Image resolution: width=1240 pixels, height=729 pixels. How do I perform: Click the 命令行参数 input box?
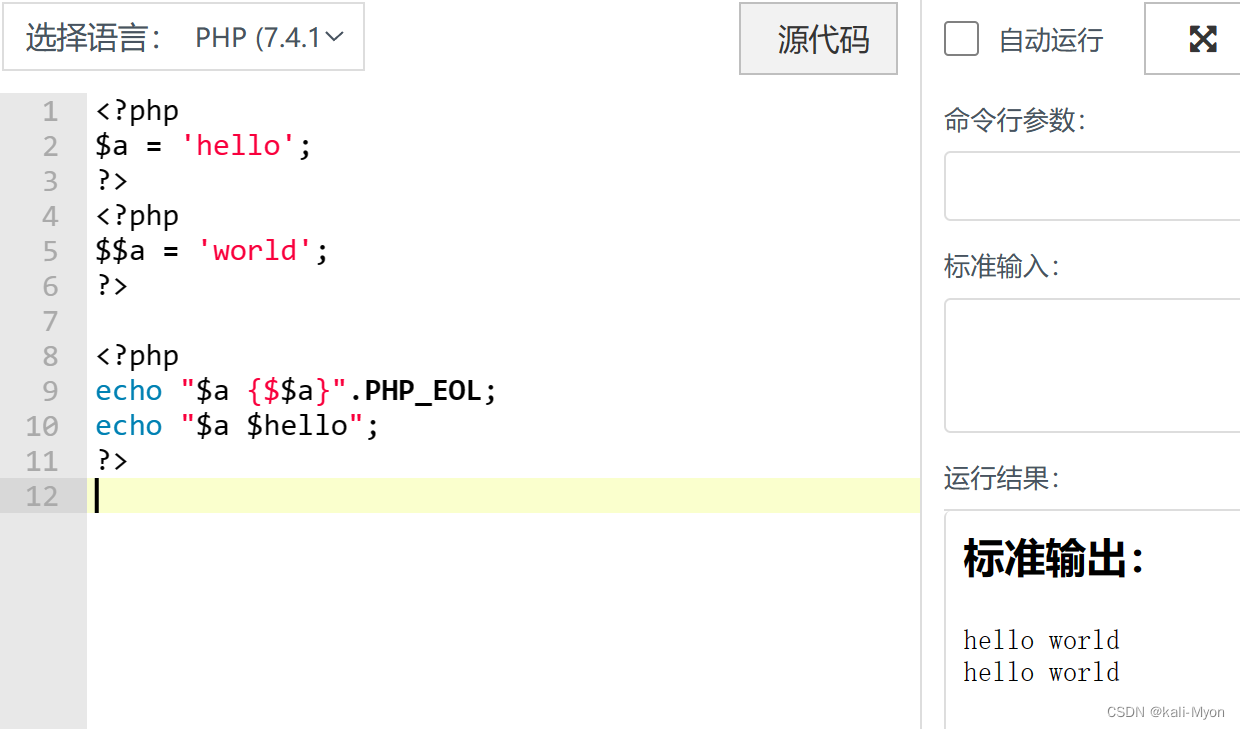(1090, 185)
